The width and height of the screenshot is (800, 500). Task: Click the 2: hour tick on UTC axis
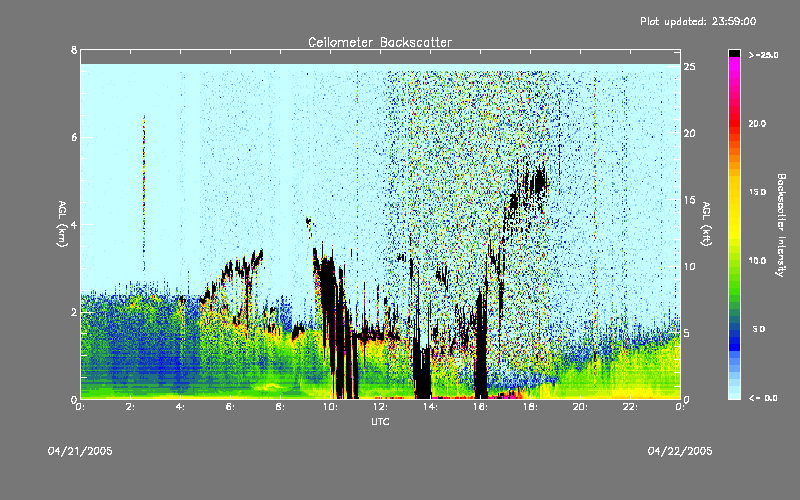[130, 407]
